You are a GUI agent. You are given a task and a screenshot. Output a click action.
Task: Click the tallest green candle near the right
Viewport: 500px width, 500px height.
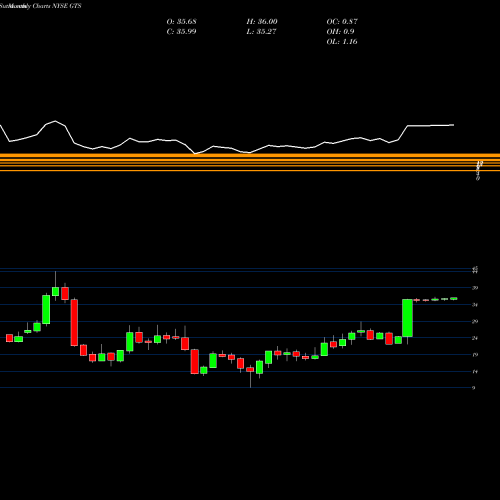click(x=407, y=318)
